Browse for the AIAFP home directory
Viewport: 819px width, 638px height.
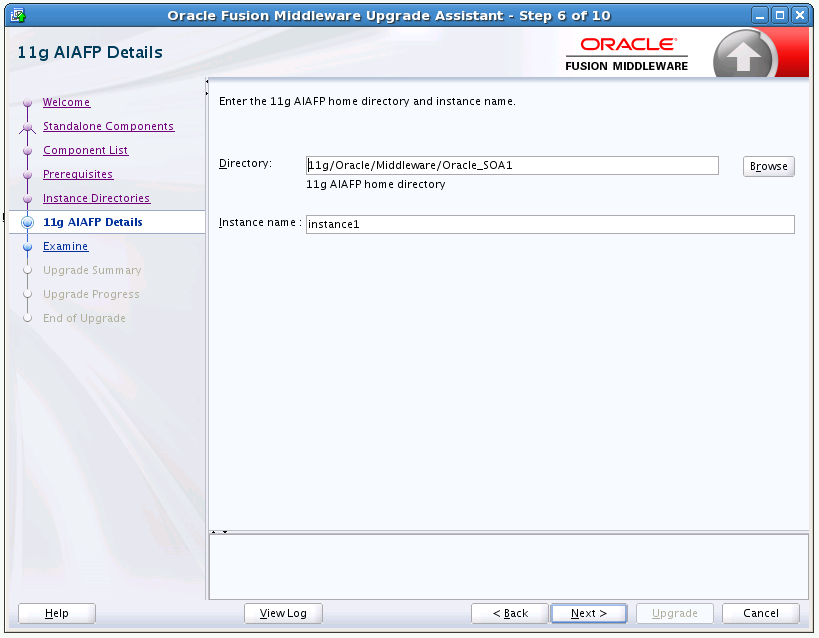point(769,167)
